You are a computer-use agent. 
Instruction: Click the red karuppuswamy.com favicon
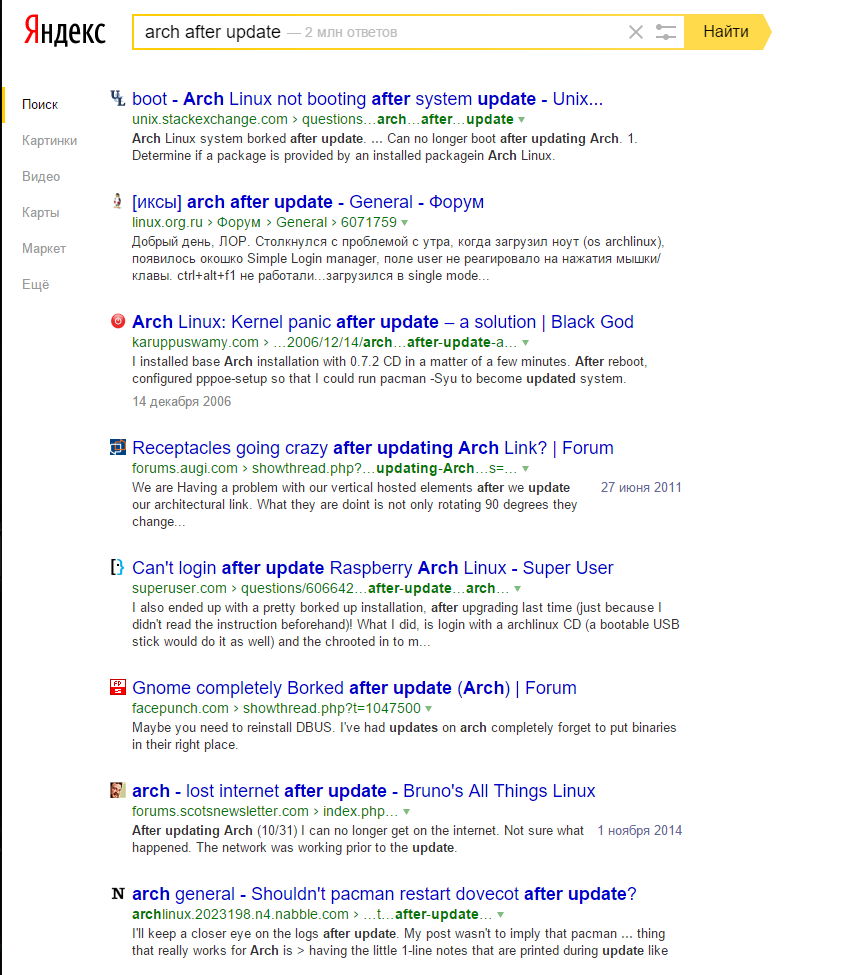tap(118, 321)
